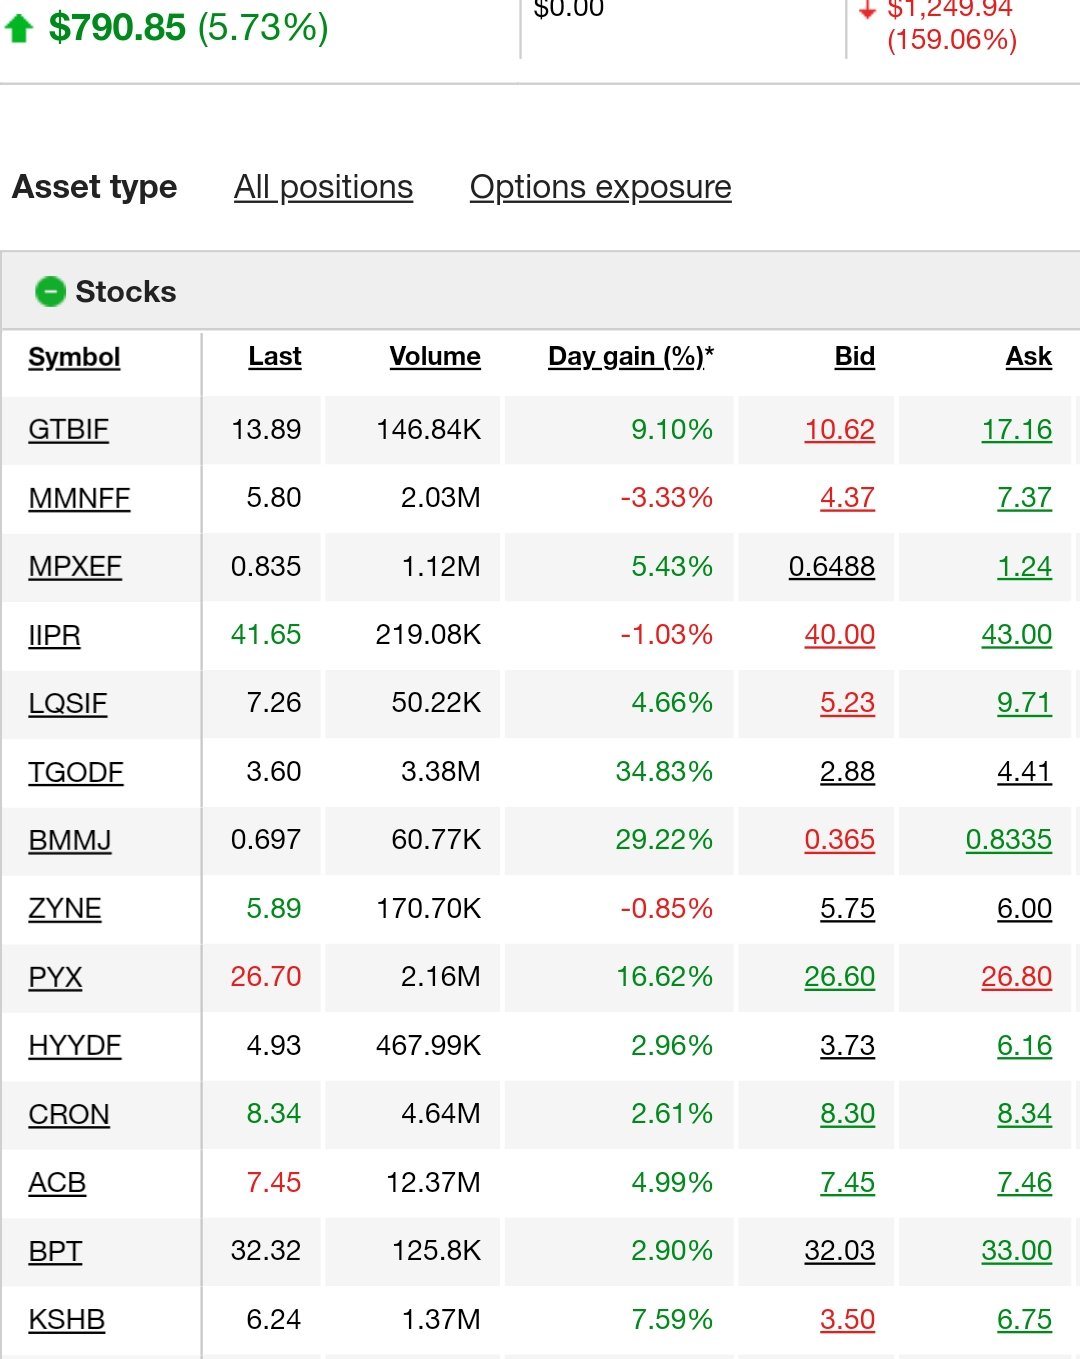Click GTBIF ask price 17.16
The image size is (1080, 1359).
coord(1017,429)
